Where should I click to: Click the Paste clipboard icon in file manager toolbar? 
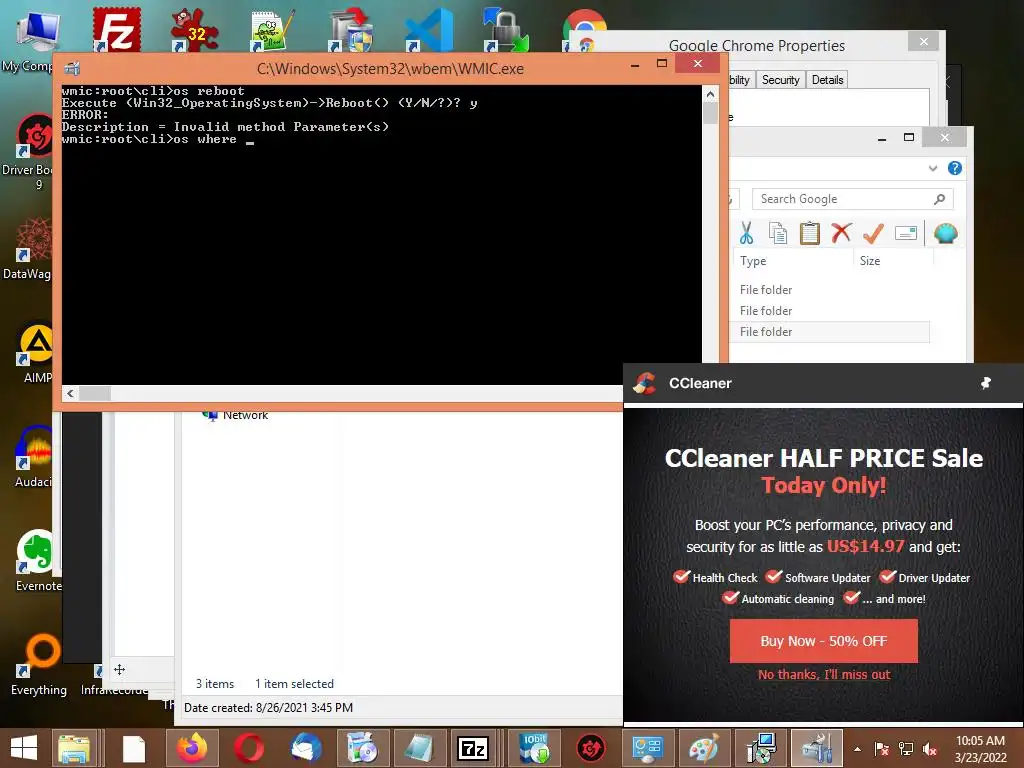coord(810,233)
